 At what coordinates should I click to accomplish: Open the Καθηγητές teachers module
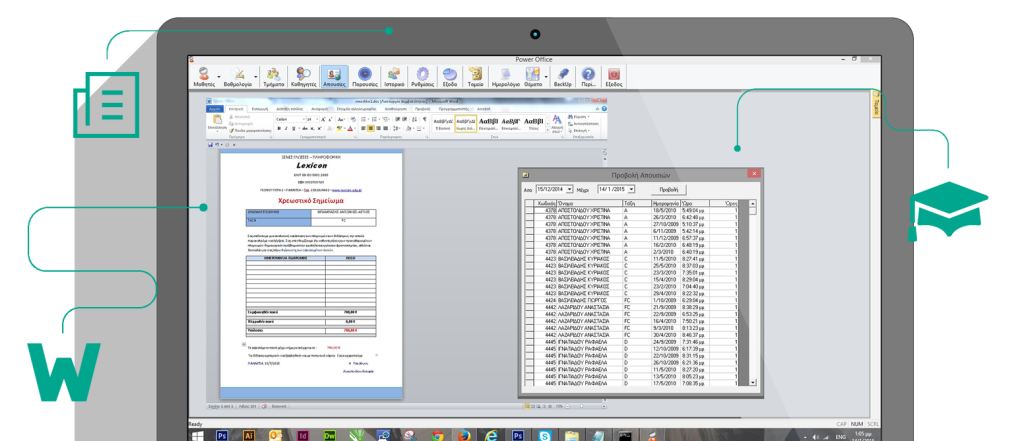(303, 76)
